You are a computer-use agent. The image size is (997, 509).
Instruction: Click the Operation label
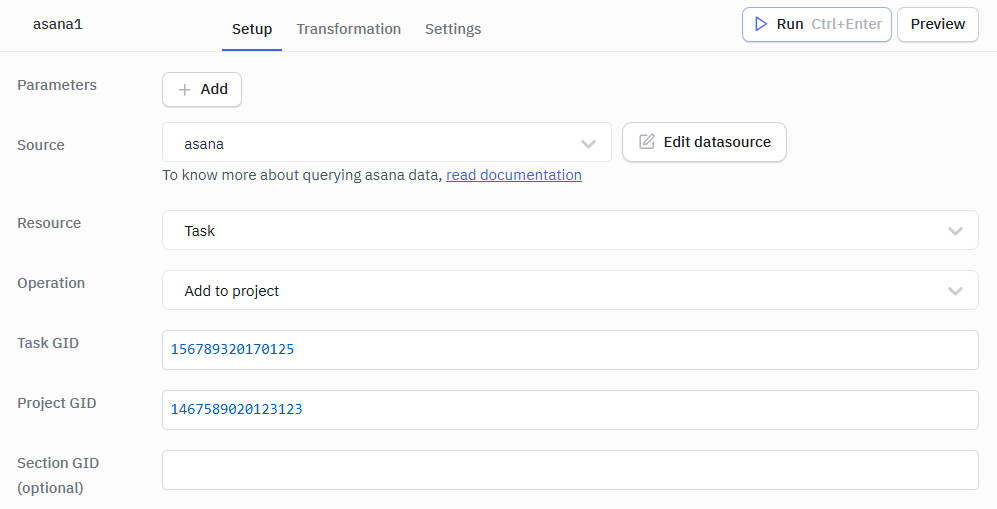tap(51, 283)
